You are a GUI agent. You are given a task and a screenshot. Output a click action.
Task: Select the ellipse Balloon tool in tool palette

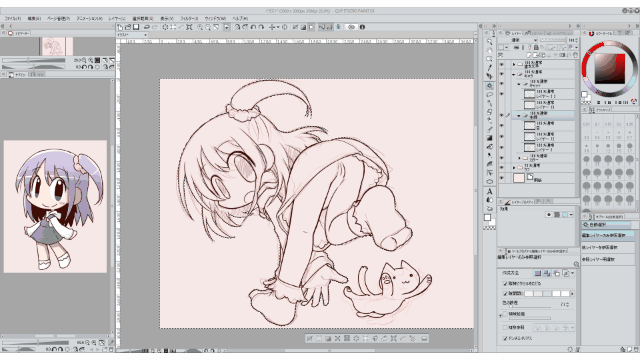pyautogui.click(x=489, y=182)
